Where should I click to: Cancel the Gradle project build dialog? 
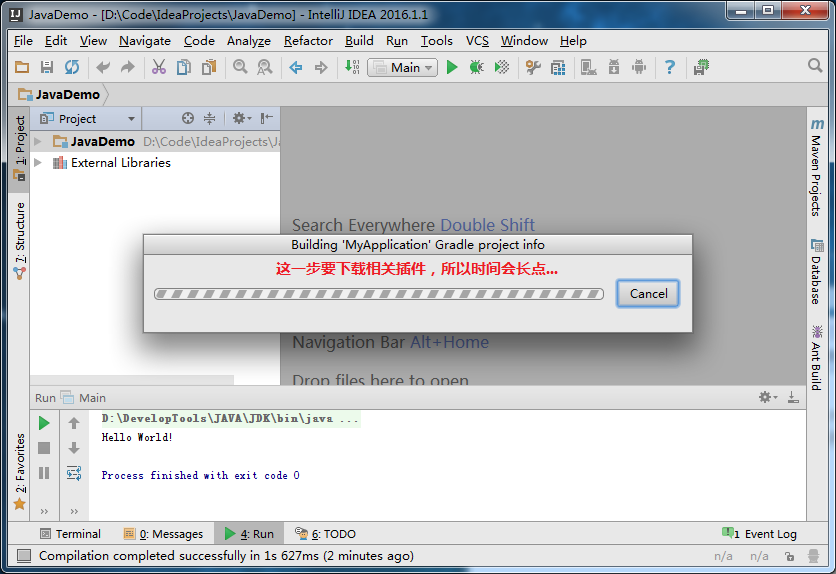648,294
